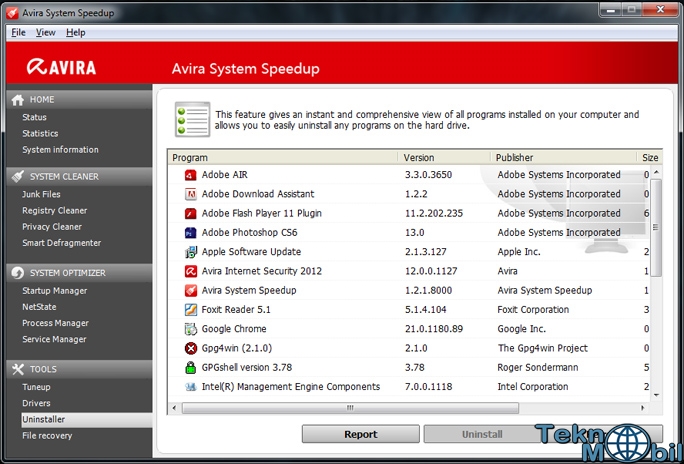Click the greyed-out Uninstall button
Image resolution: width=684 pixels, height=464 pixels.
pos(482,434)
